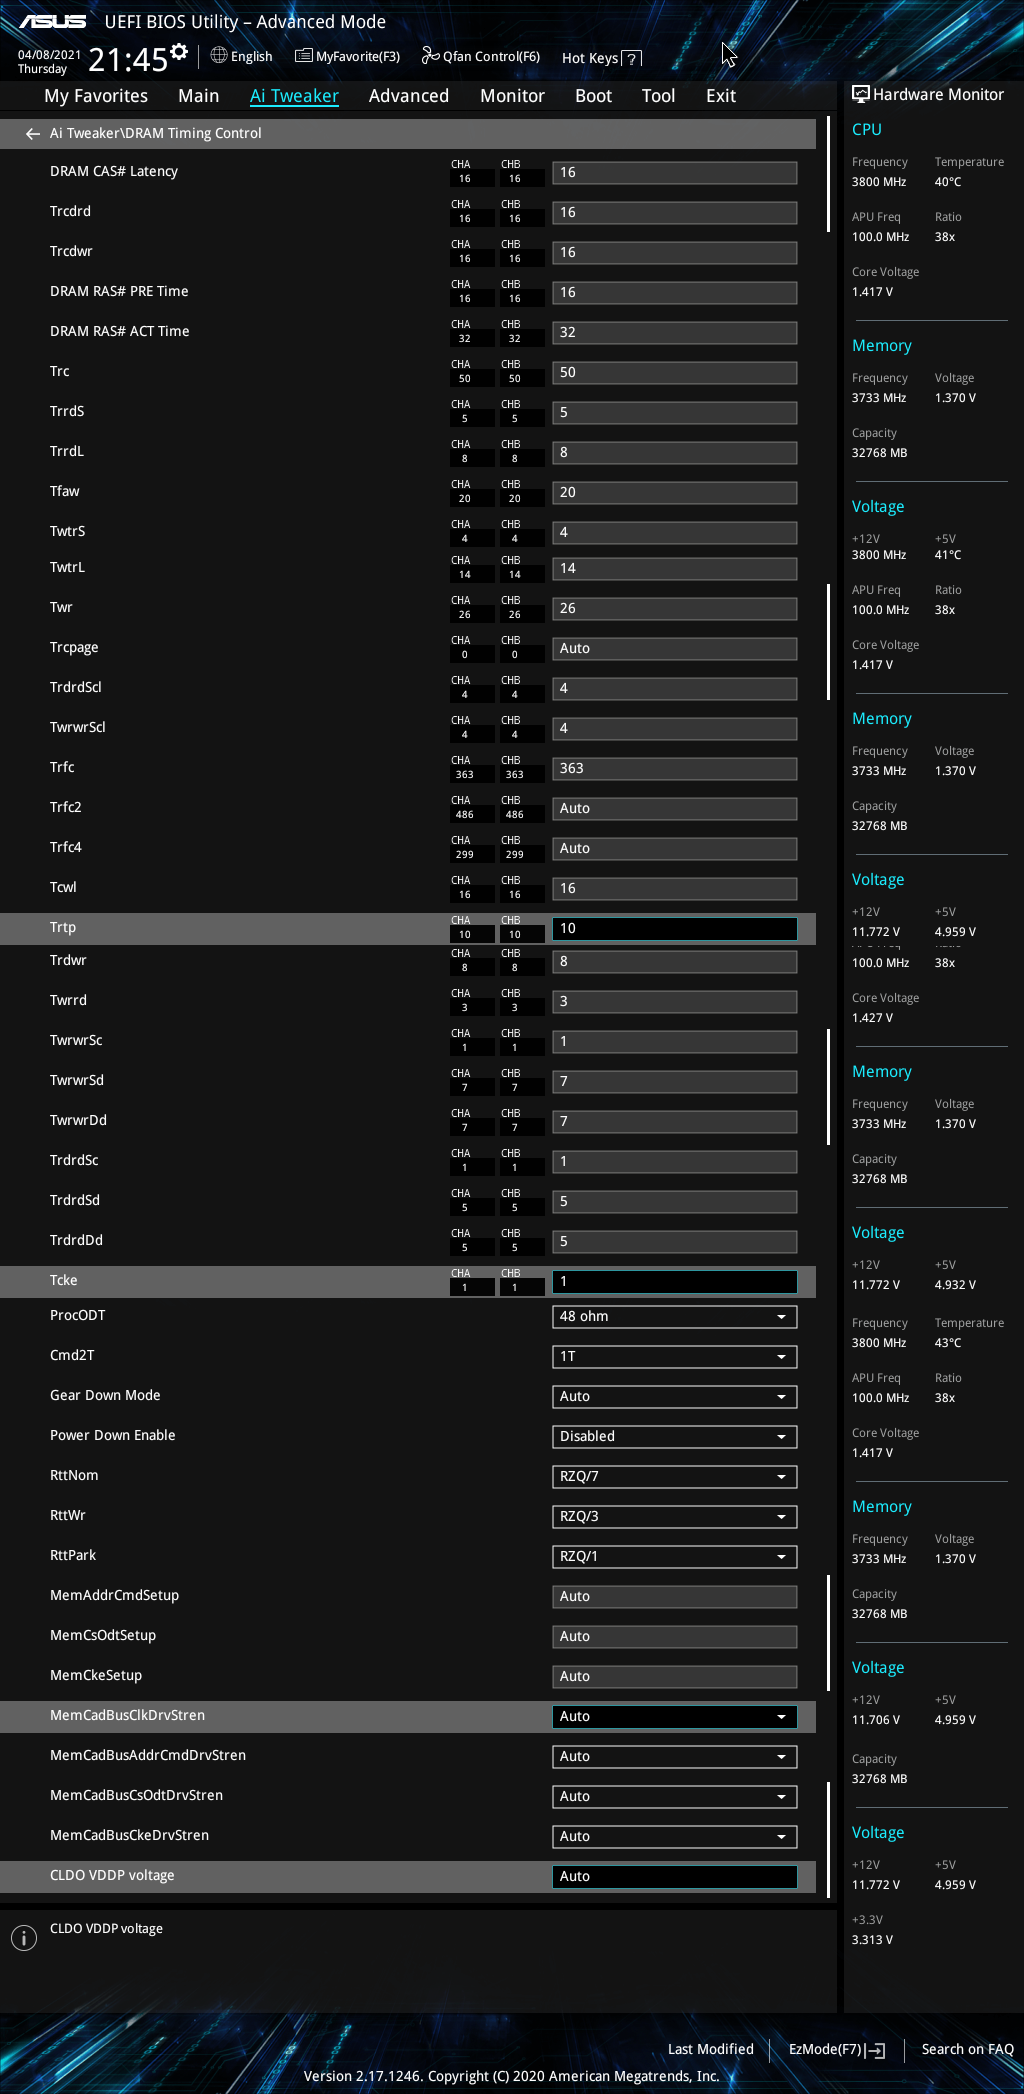
Task: Click the Ai Tweaker\DRAM Timing Control breadcrumb
Action: [x=155, y=133]
